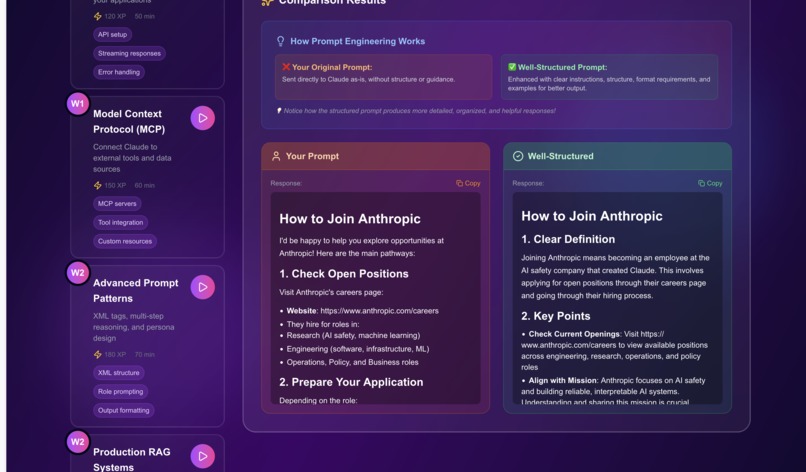Click the careers URL in Your Prompt response
Viewport: 806px width, 472px height.
(x=379, y=311)
